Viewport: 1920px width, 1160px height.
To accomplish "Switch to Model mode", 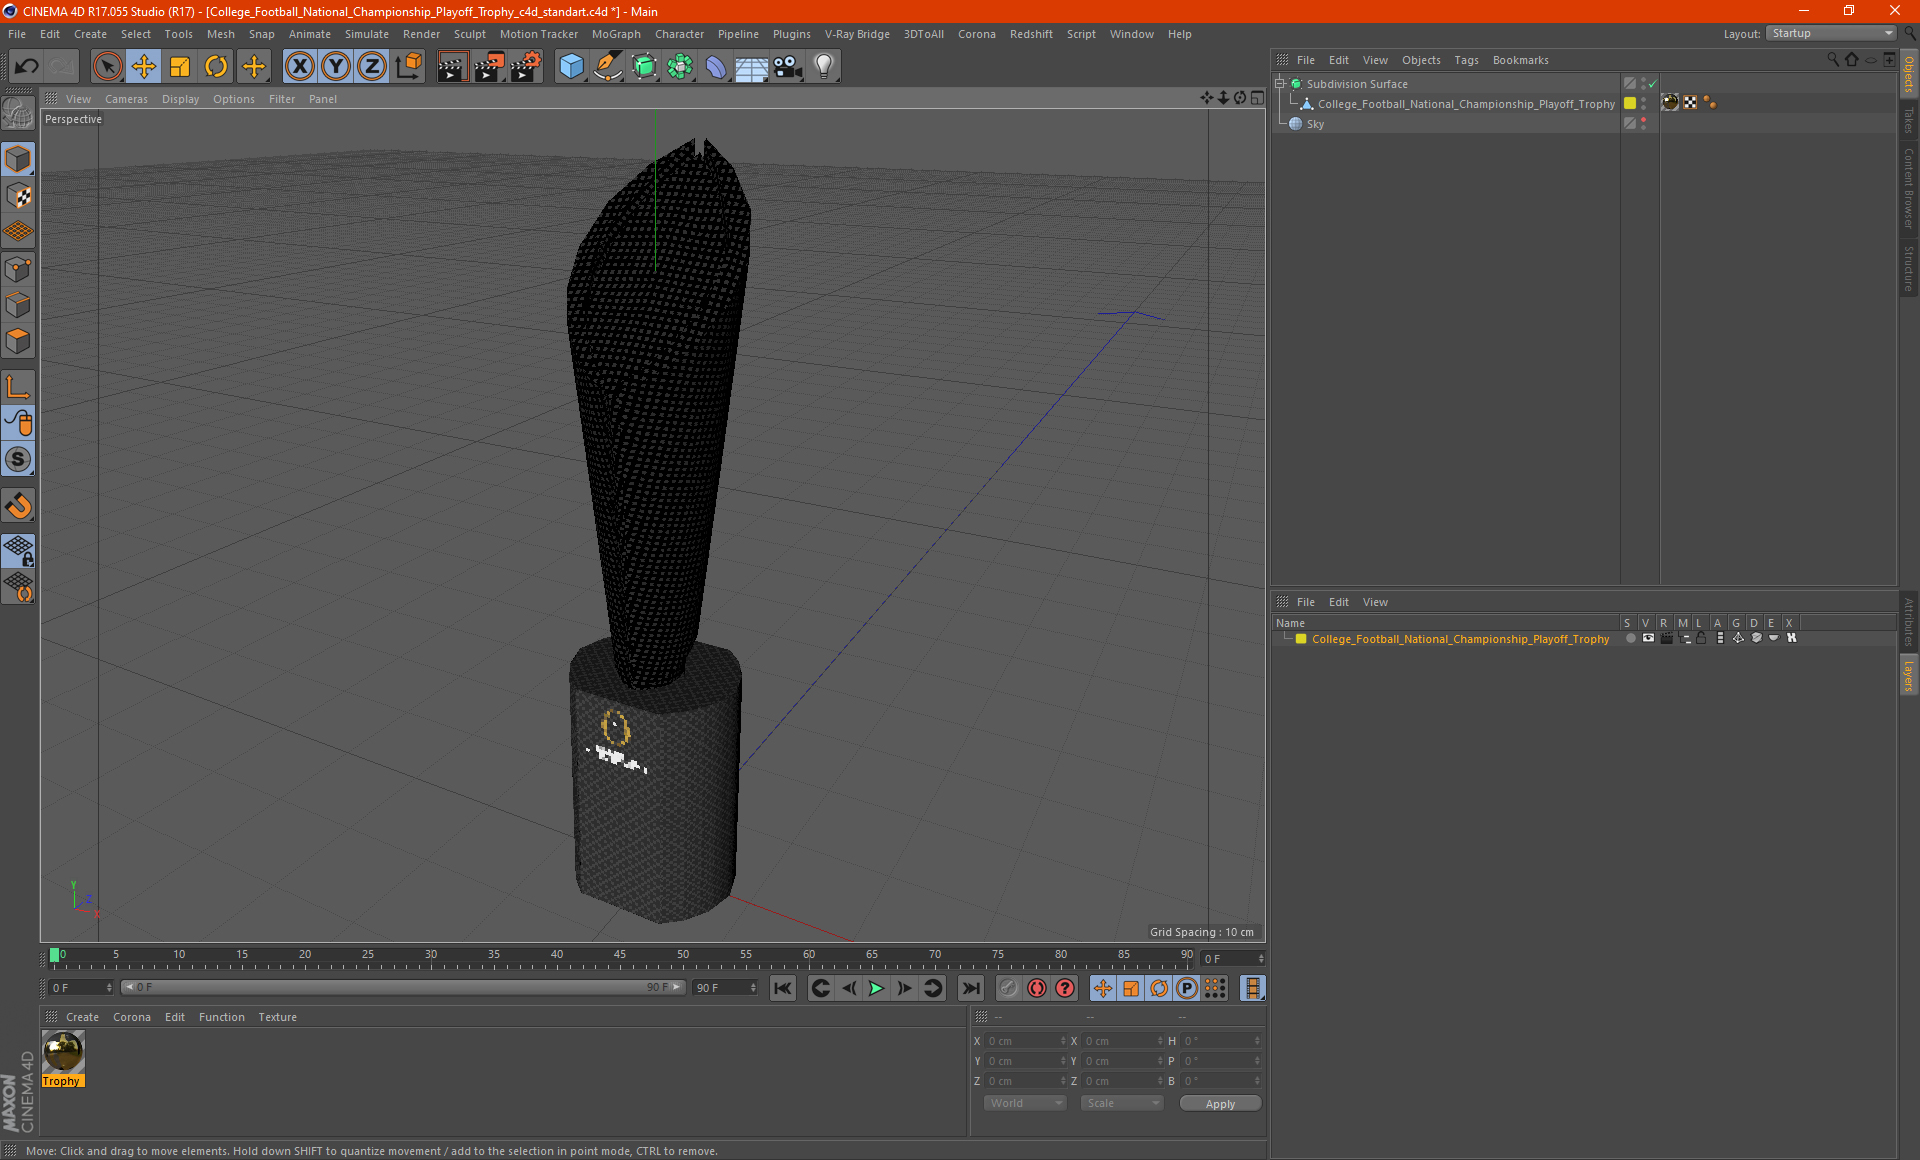I will point(19,160).
